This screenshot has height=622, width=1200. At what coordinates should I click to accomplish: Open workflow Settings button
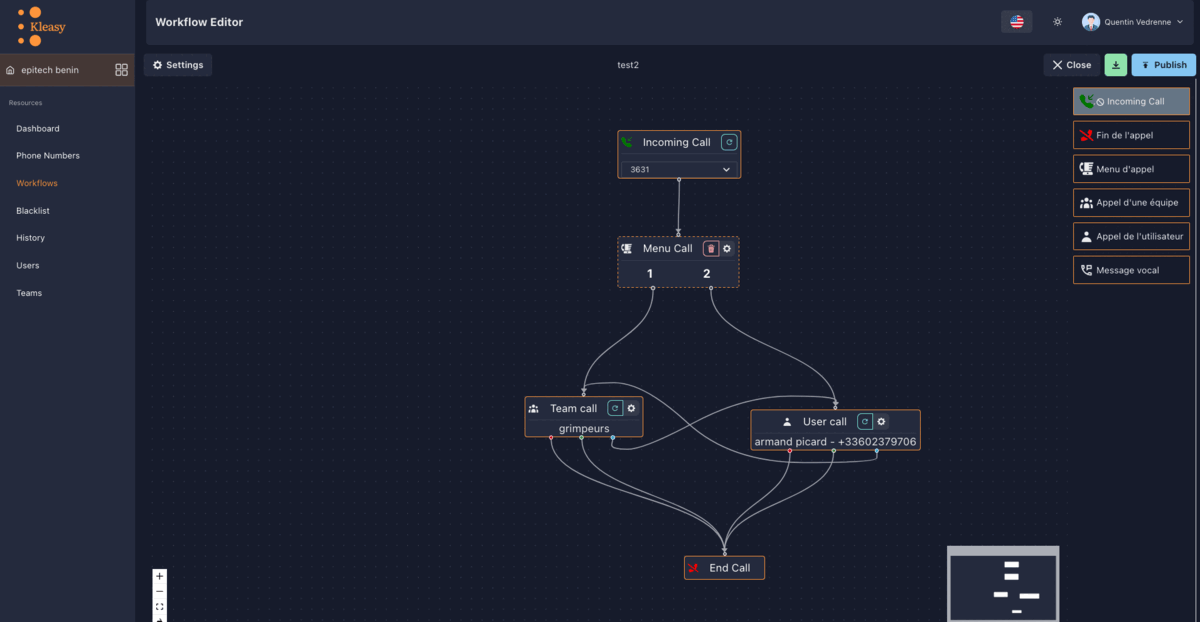pos(178,65)
